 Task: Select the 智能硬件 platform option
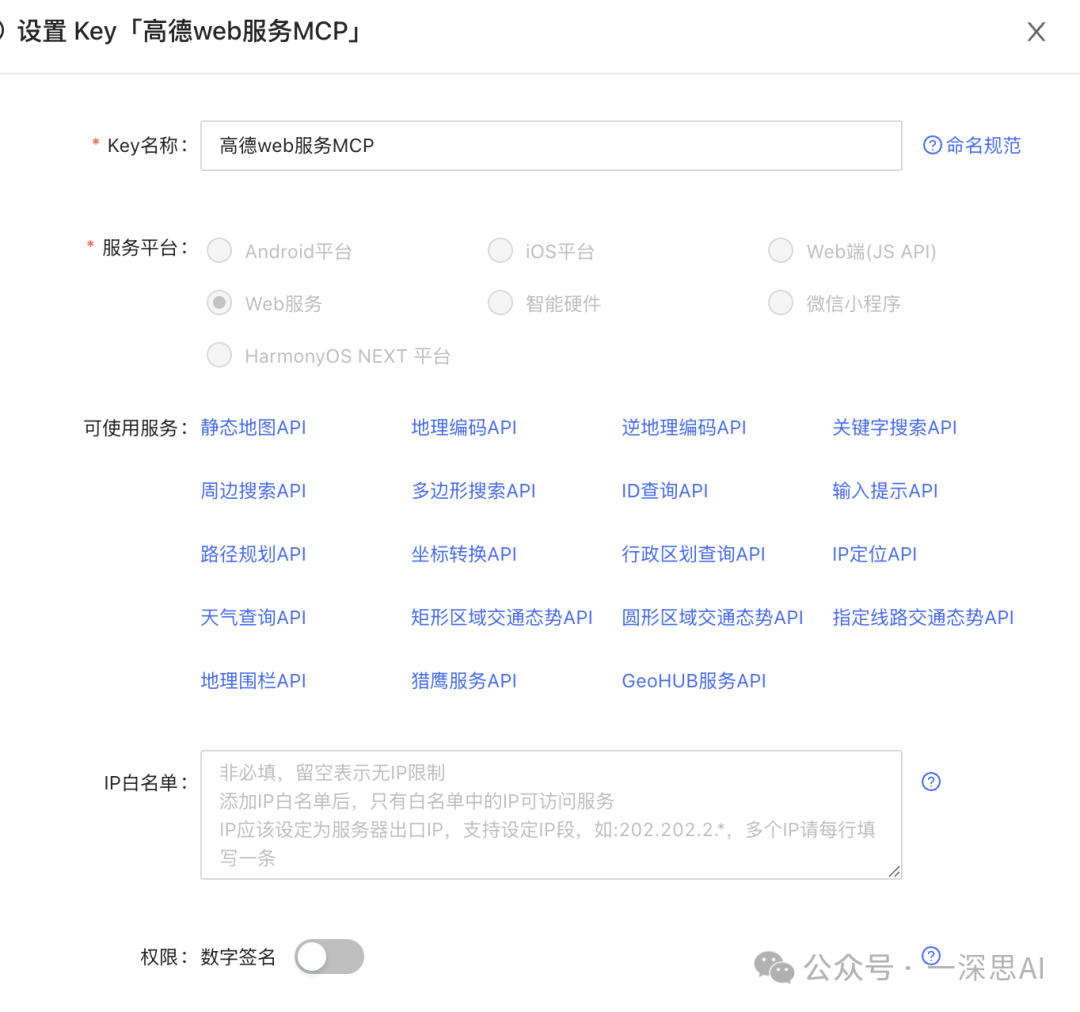pos(500,302)
